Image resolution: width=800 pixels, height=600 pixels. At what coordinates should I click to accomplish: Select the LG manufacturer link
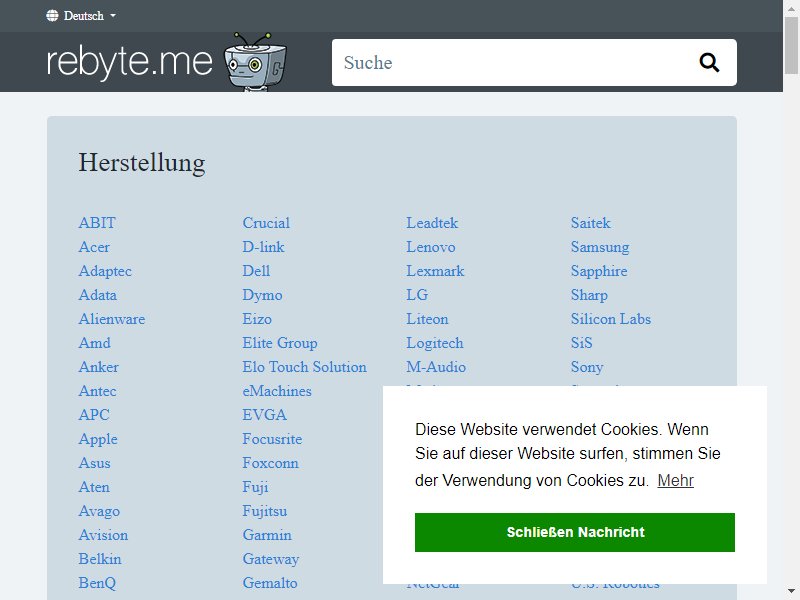(x=417, y=295)
